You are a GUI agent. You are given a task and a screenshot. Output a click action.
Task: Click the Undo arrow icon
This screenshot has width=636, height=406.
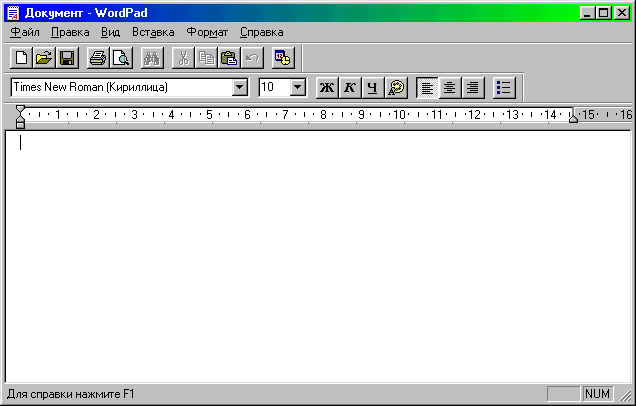click(252, 58)
